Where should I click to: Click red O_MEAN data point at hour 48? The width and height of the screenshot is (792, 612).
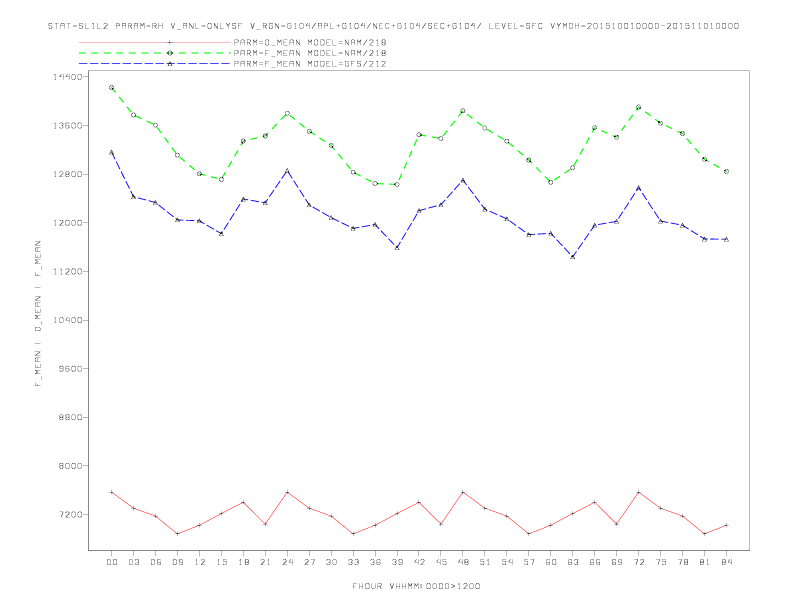(x=463, y=492)
